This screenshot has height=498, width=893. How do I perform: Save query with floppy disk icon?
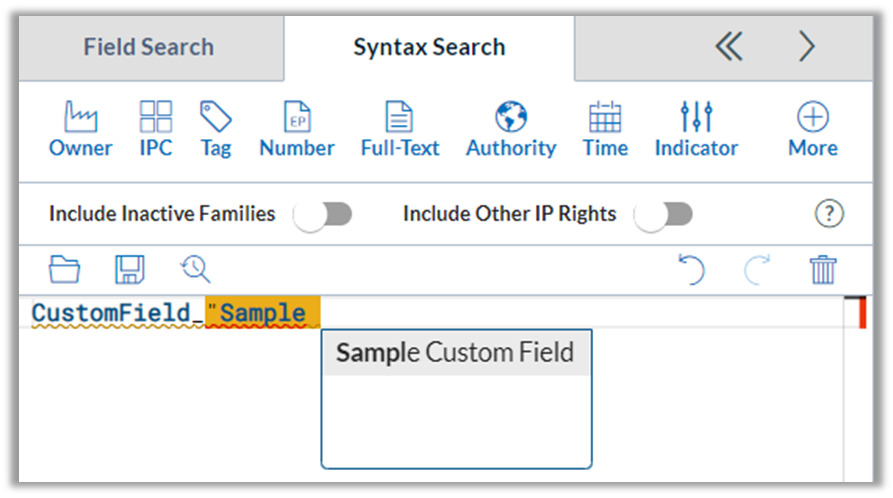130,269
